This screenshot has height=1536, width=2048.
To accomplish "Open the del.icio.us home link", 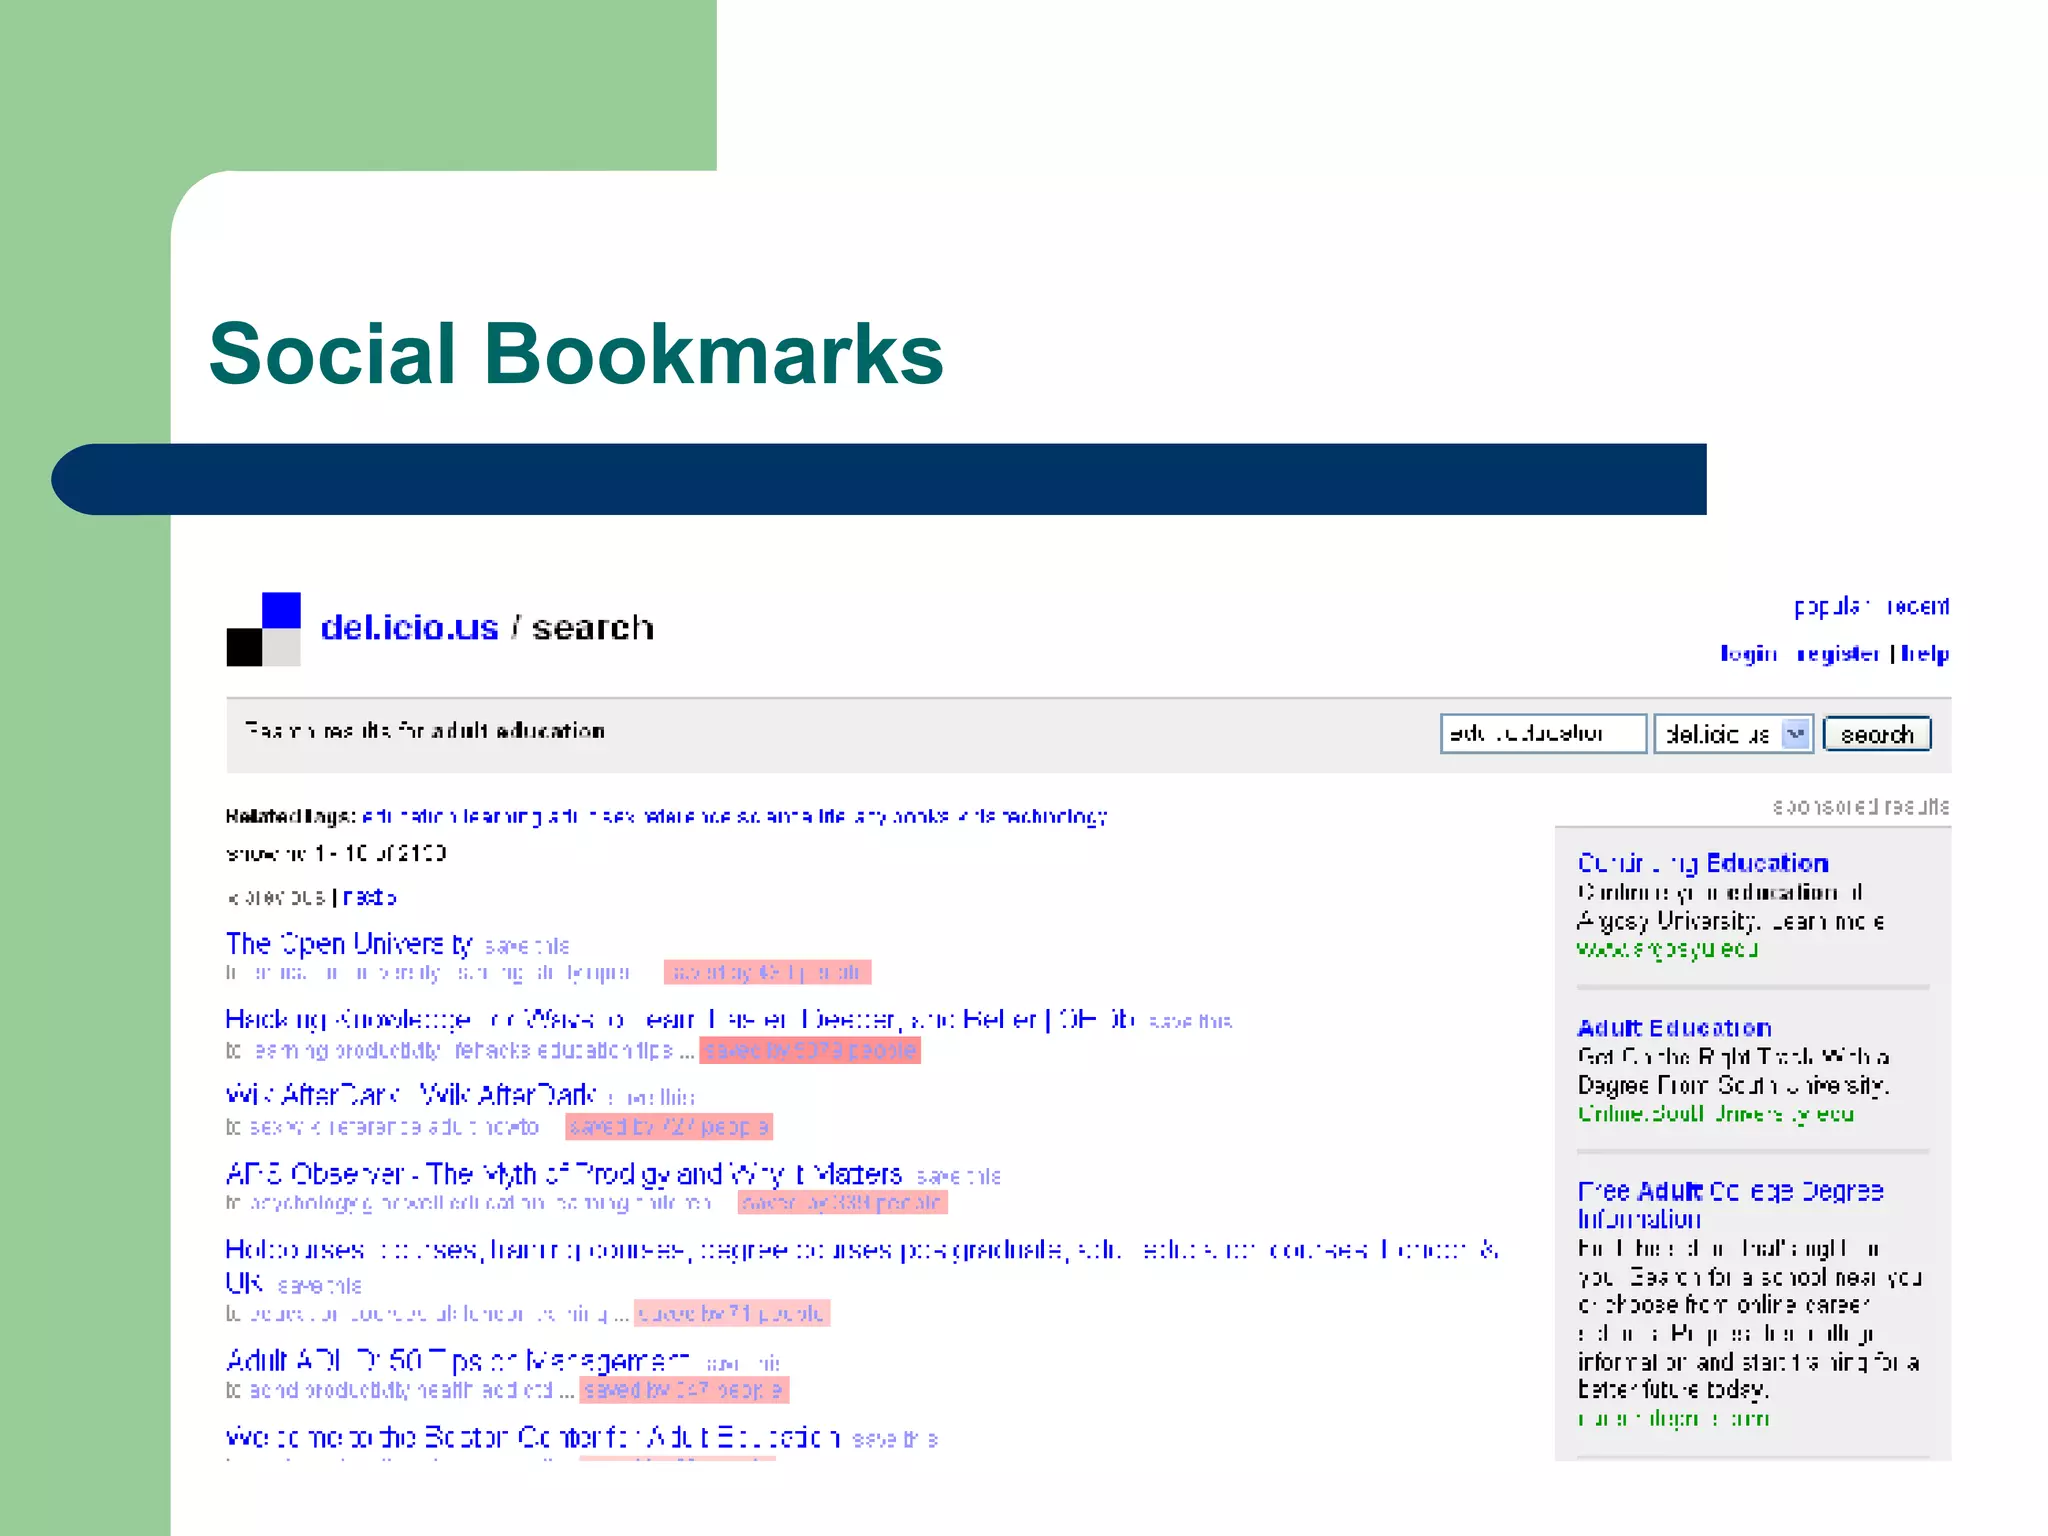I will pos(409,628).
